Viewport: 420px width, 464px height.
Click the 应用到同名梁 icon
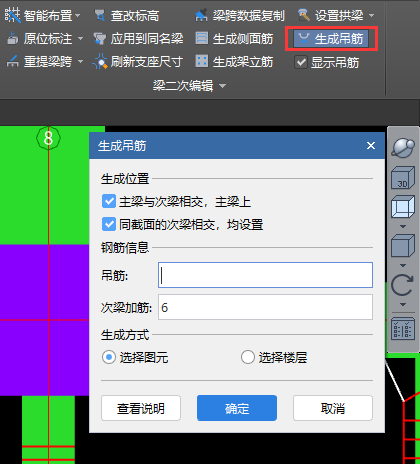point(99,39)
